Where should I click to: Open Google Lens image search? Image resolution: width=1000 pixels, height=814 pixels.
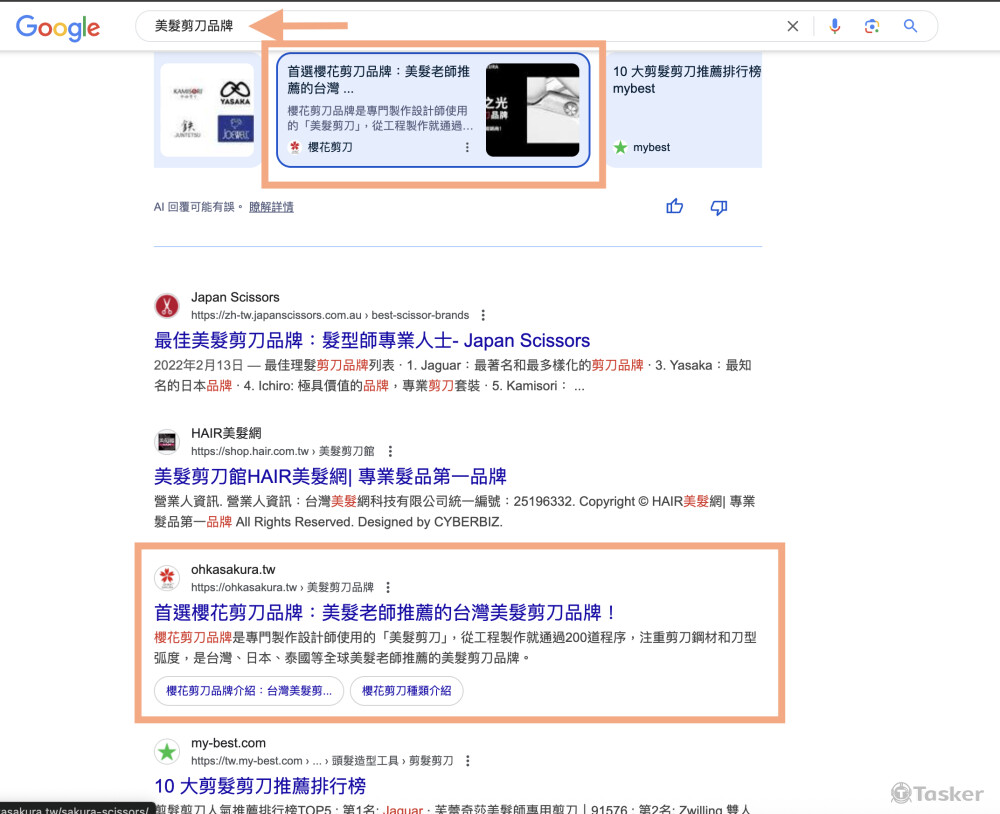click(872, 26)
